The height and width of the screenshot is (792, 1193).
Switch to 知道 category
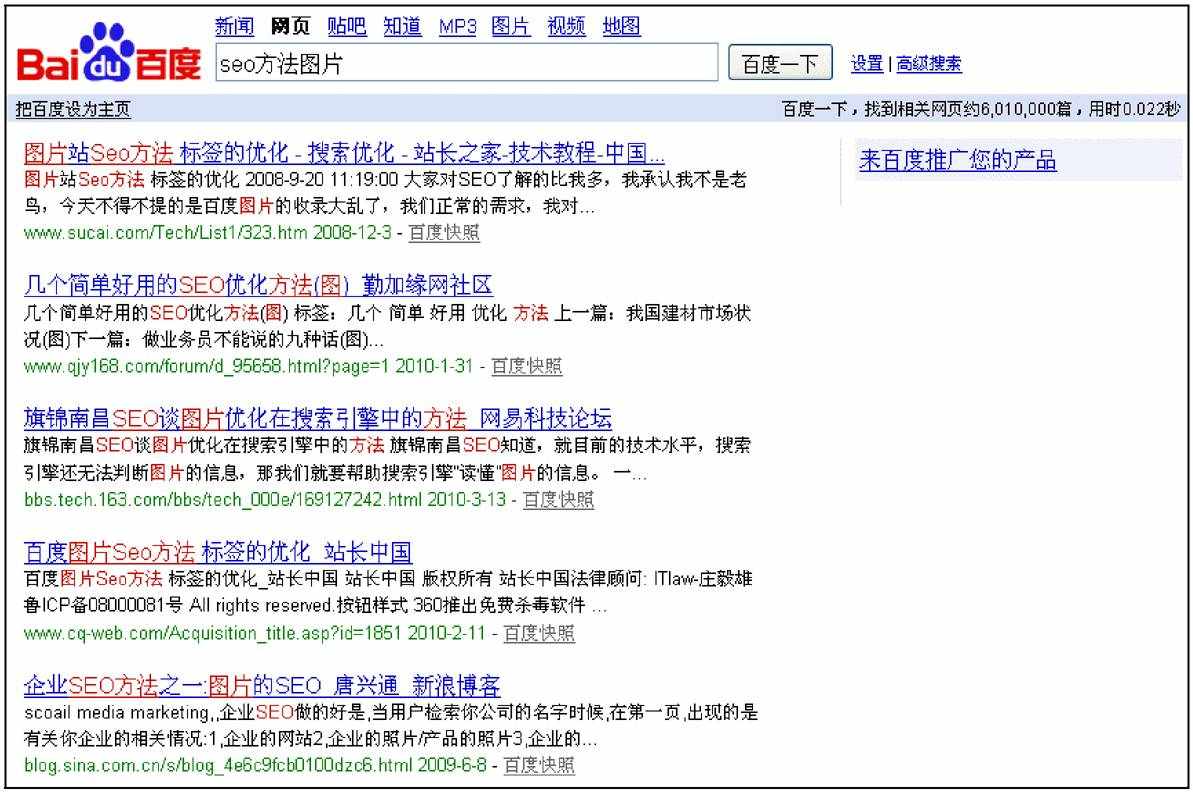(402, 27)
